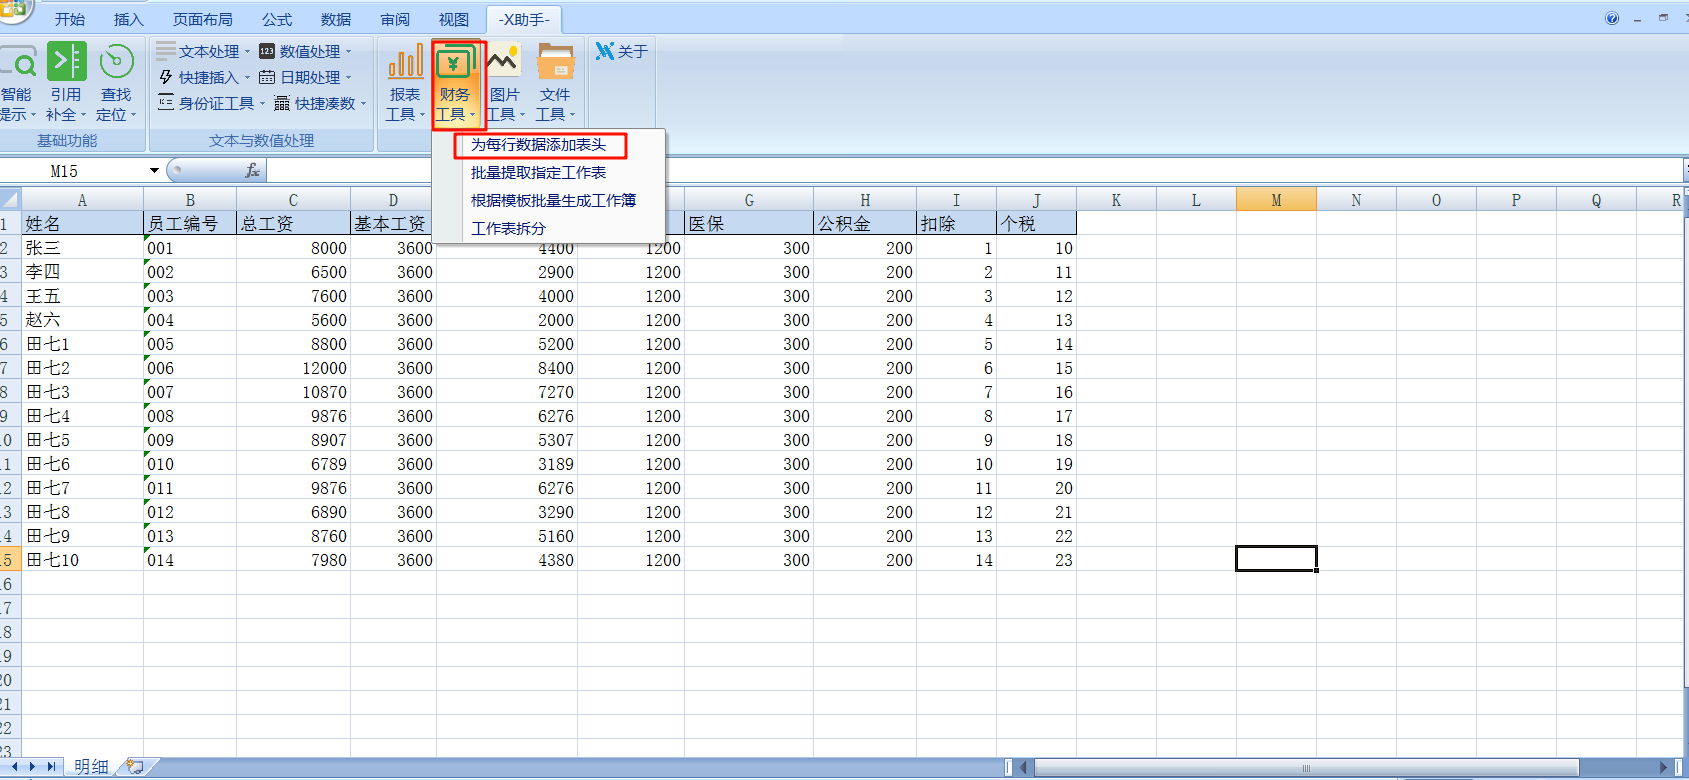The width and height of the screenshot is (1689, 780).
Task: Click cell containing 个税
Action: pos(1036,224)
